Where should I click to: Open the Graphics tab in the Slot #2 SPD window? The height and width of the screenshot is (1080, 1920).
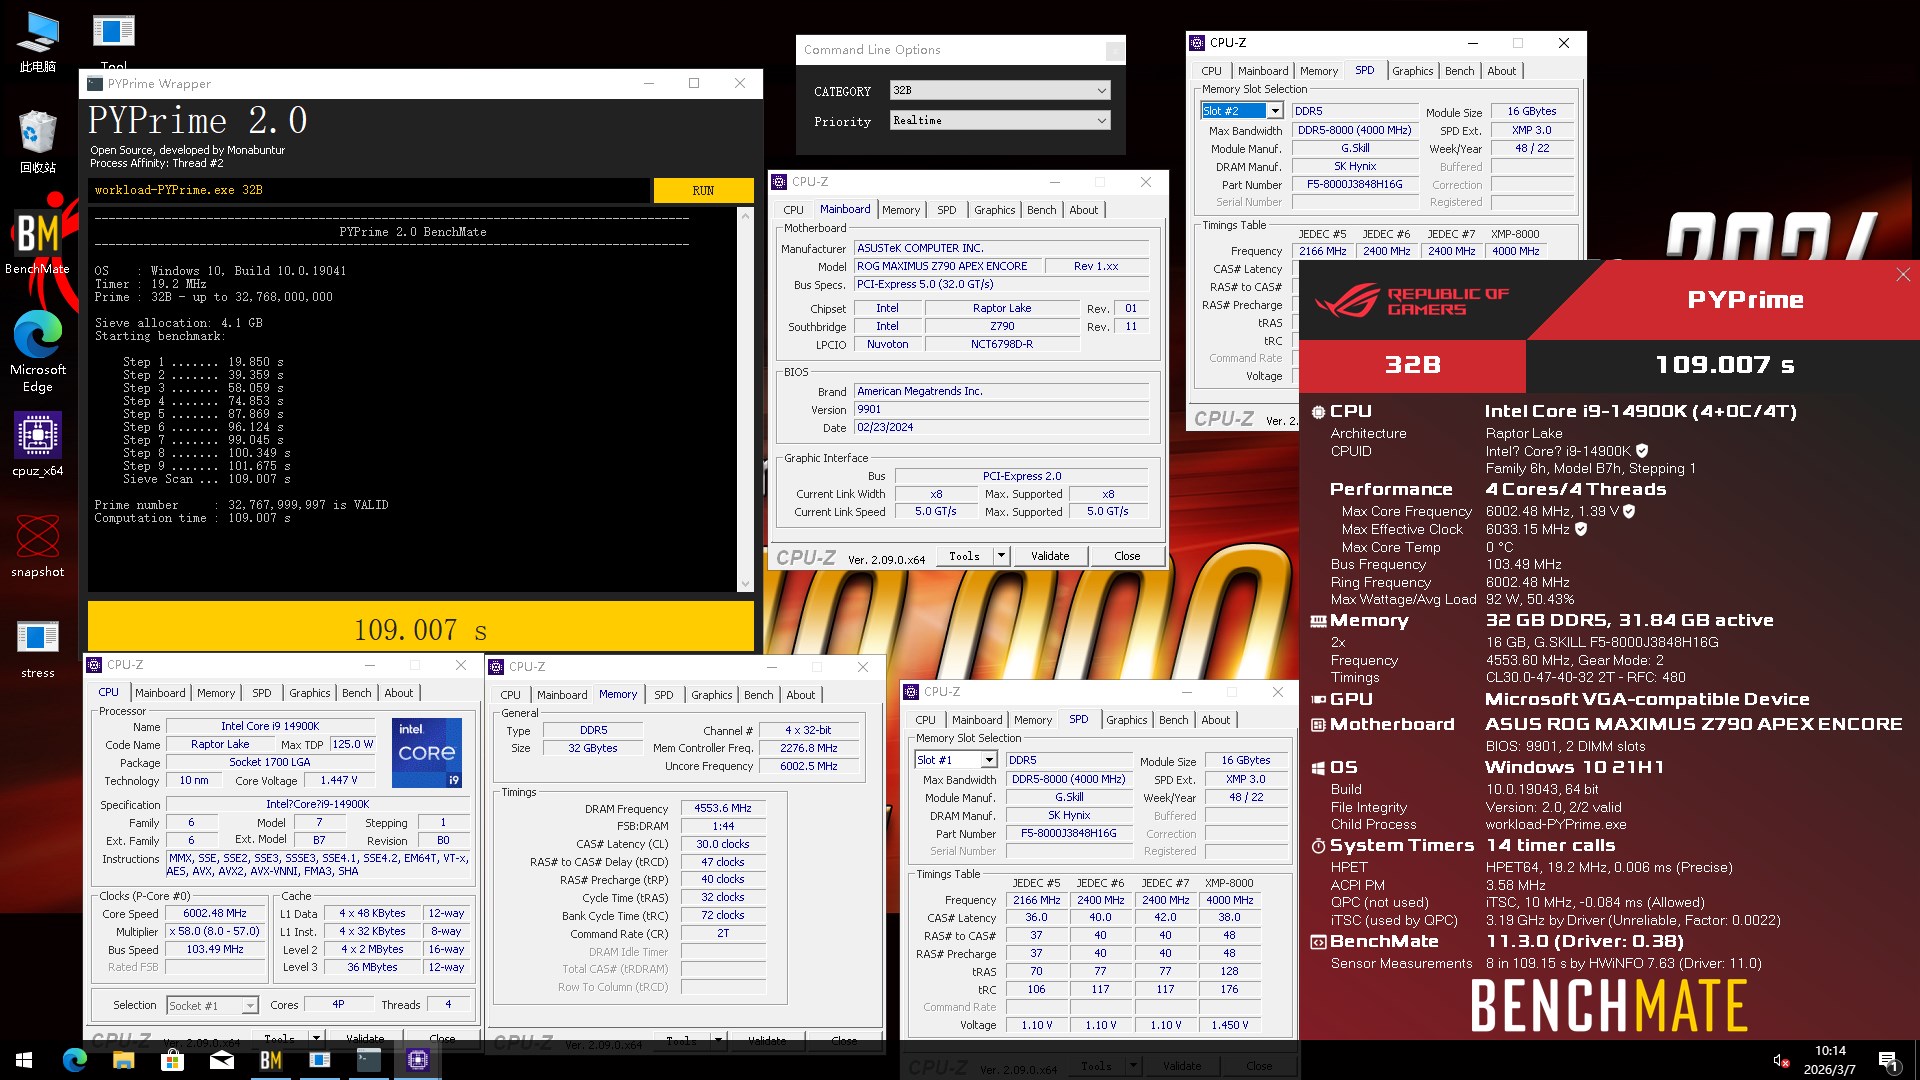1412,71
